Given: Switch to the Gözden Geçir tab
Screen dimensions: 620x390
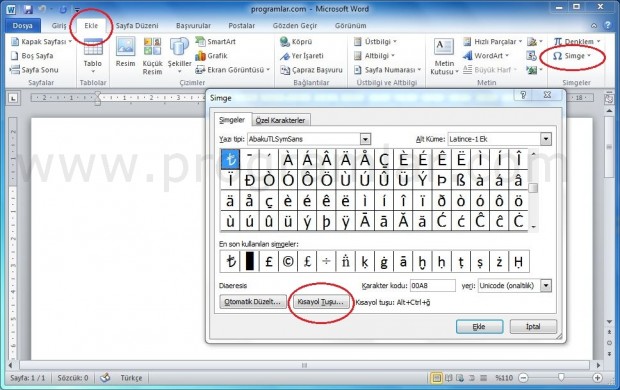Looking at the screenshot, I should click(295, 26).
